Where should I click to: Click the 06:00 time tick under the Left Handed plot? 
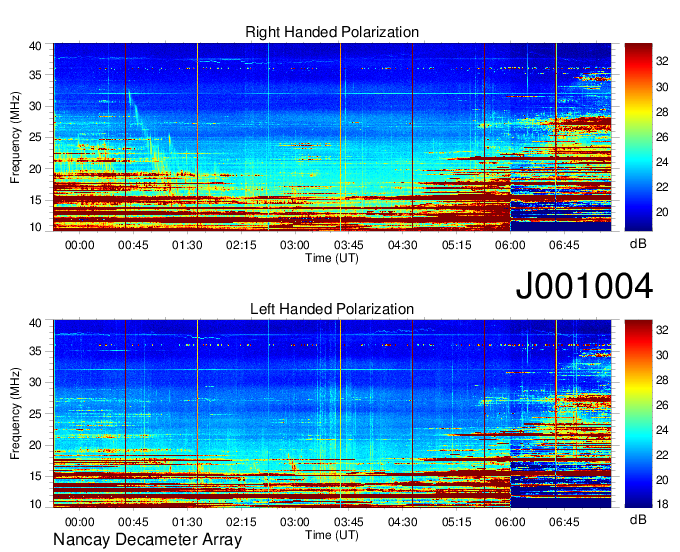point(510,522)
